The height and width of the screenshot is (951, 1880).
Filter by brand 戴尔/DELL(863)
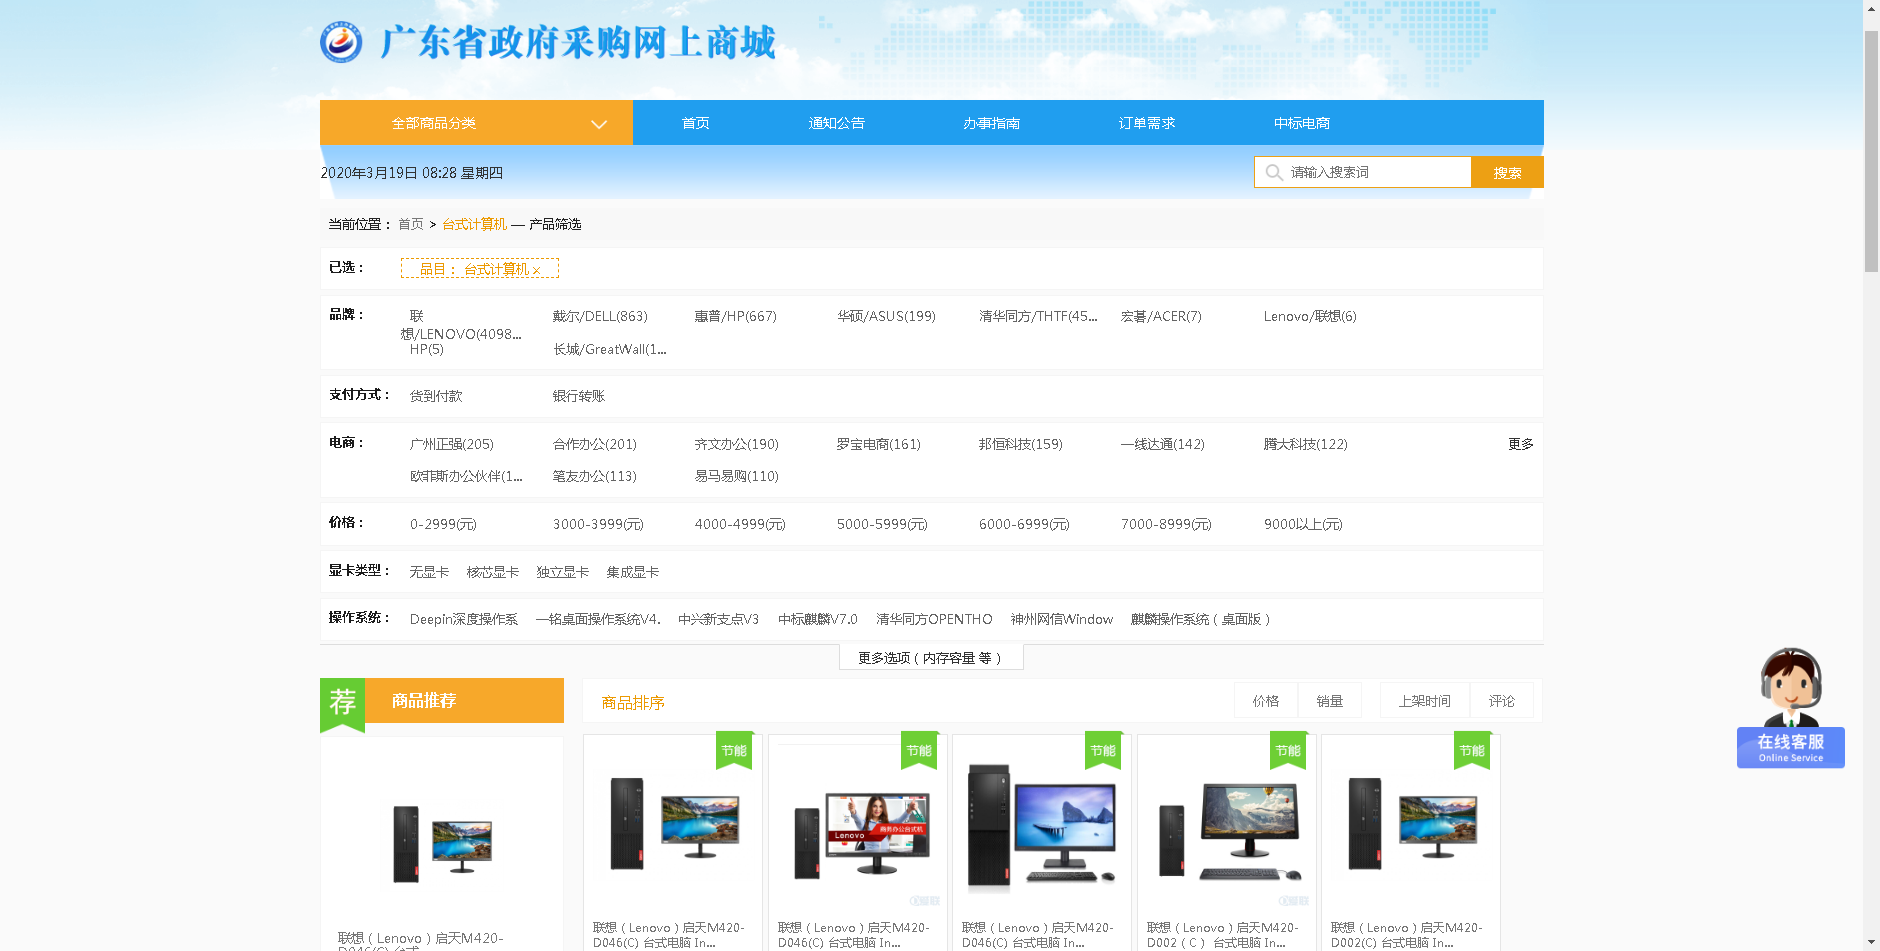click(600, 316)
